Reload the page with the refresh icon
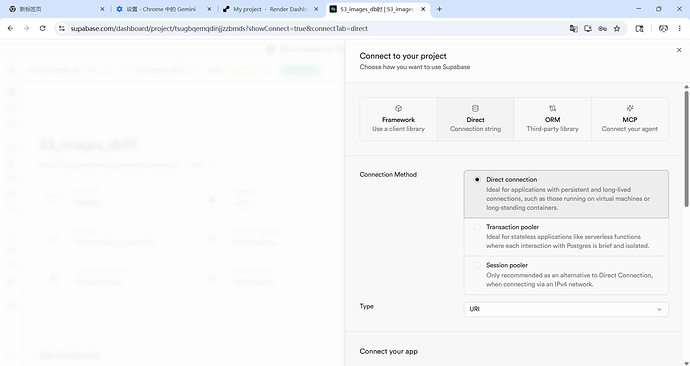 pos(43,28)
